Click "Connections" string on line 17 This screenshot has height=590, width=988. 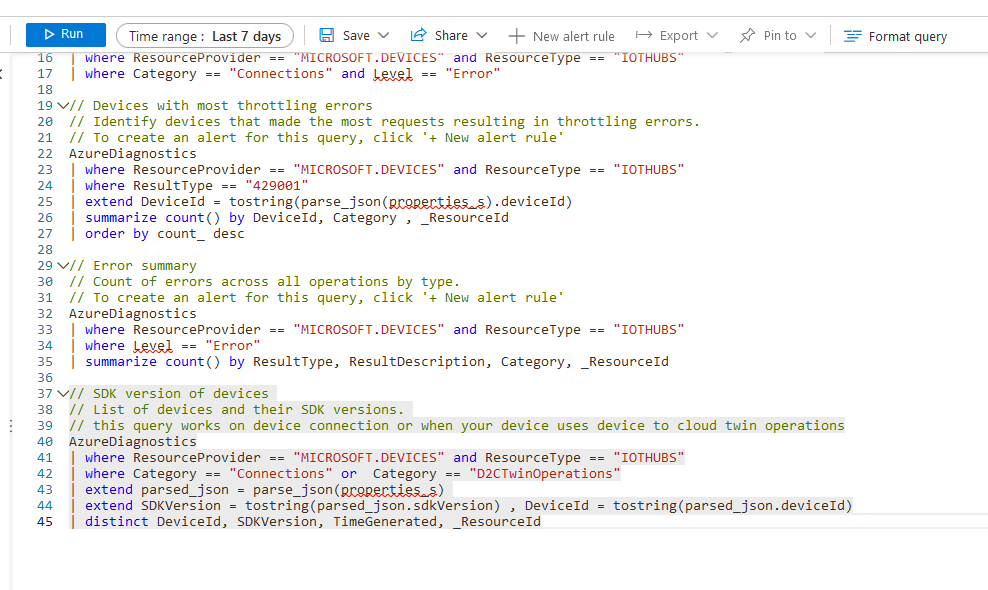[x=280, y=73]
